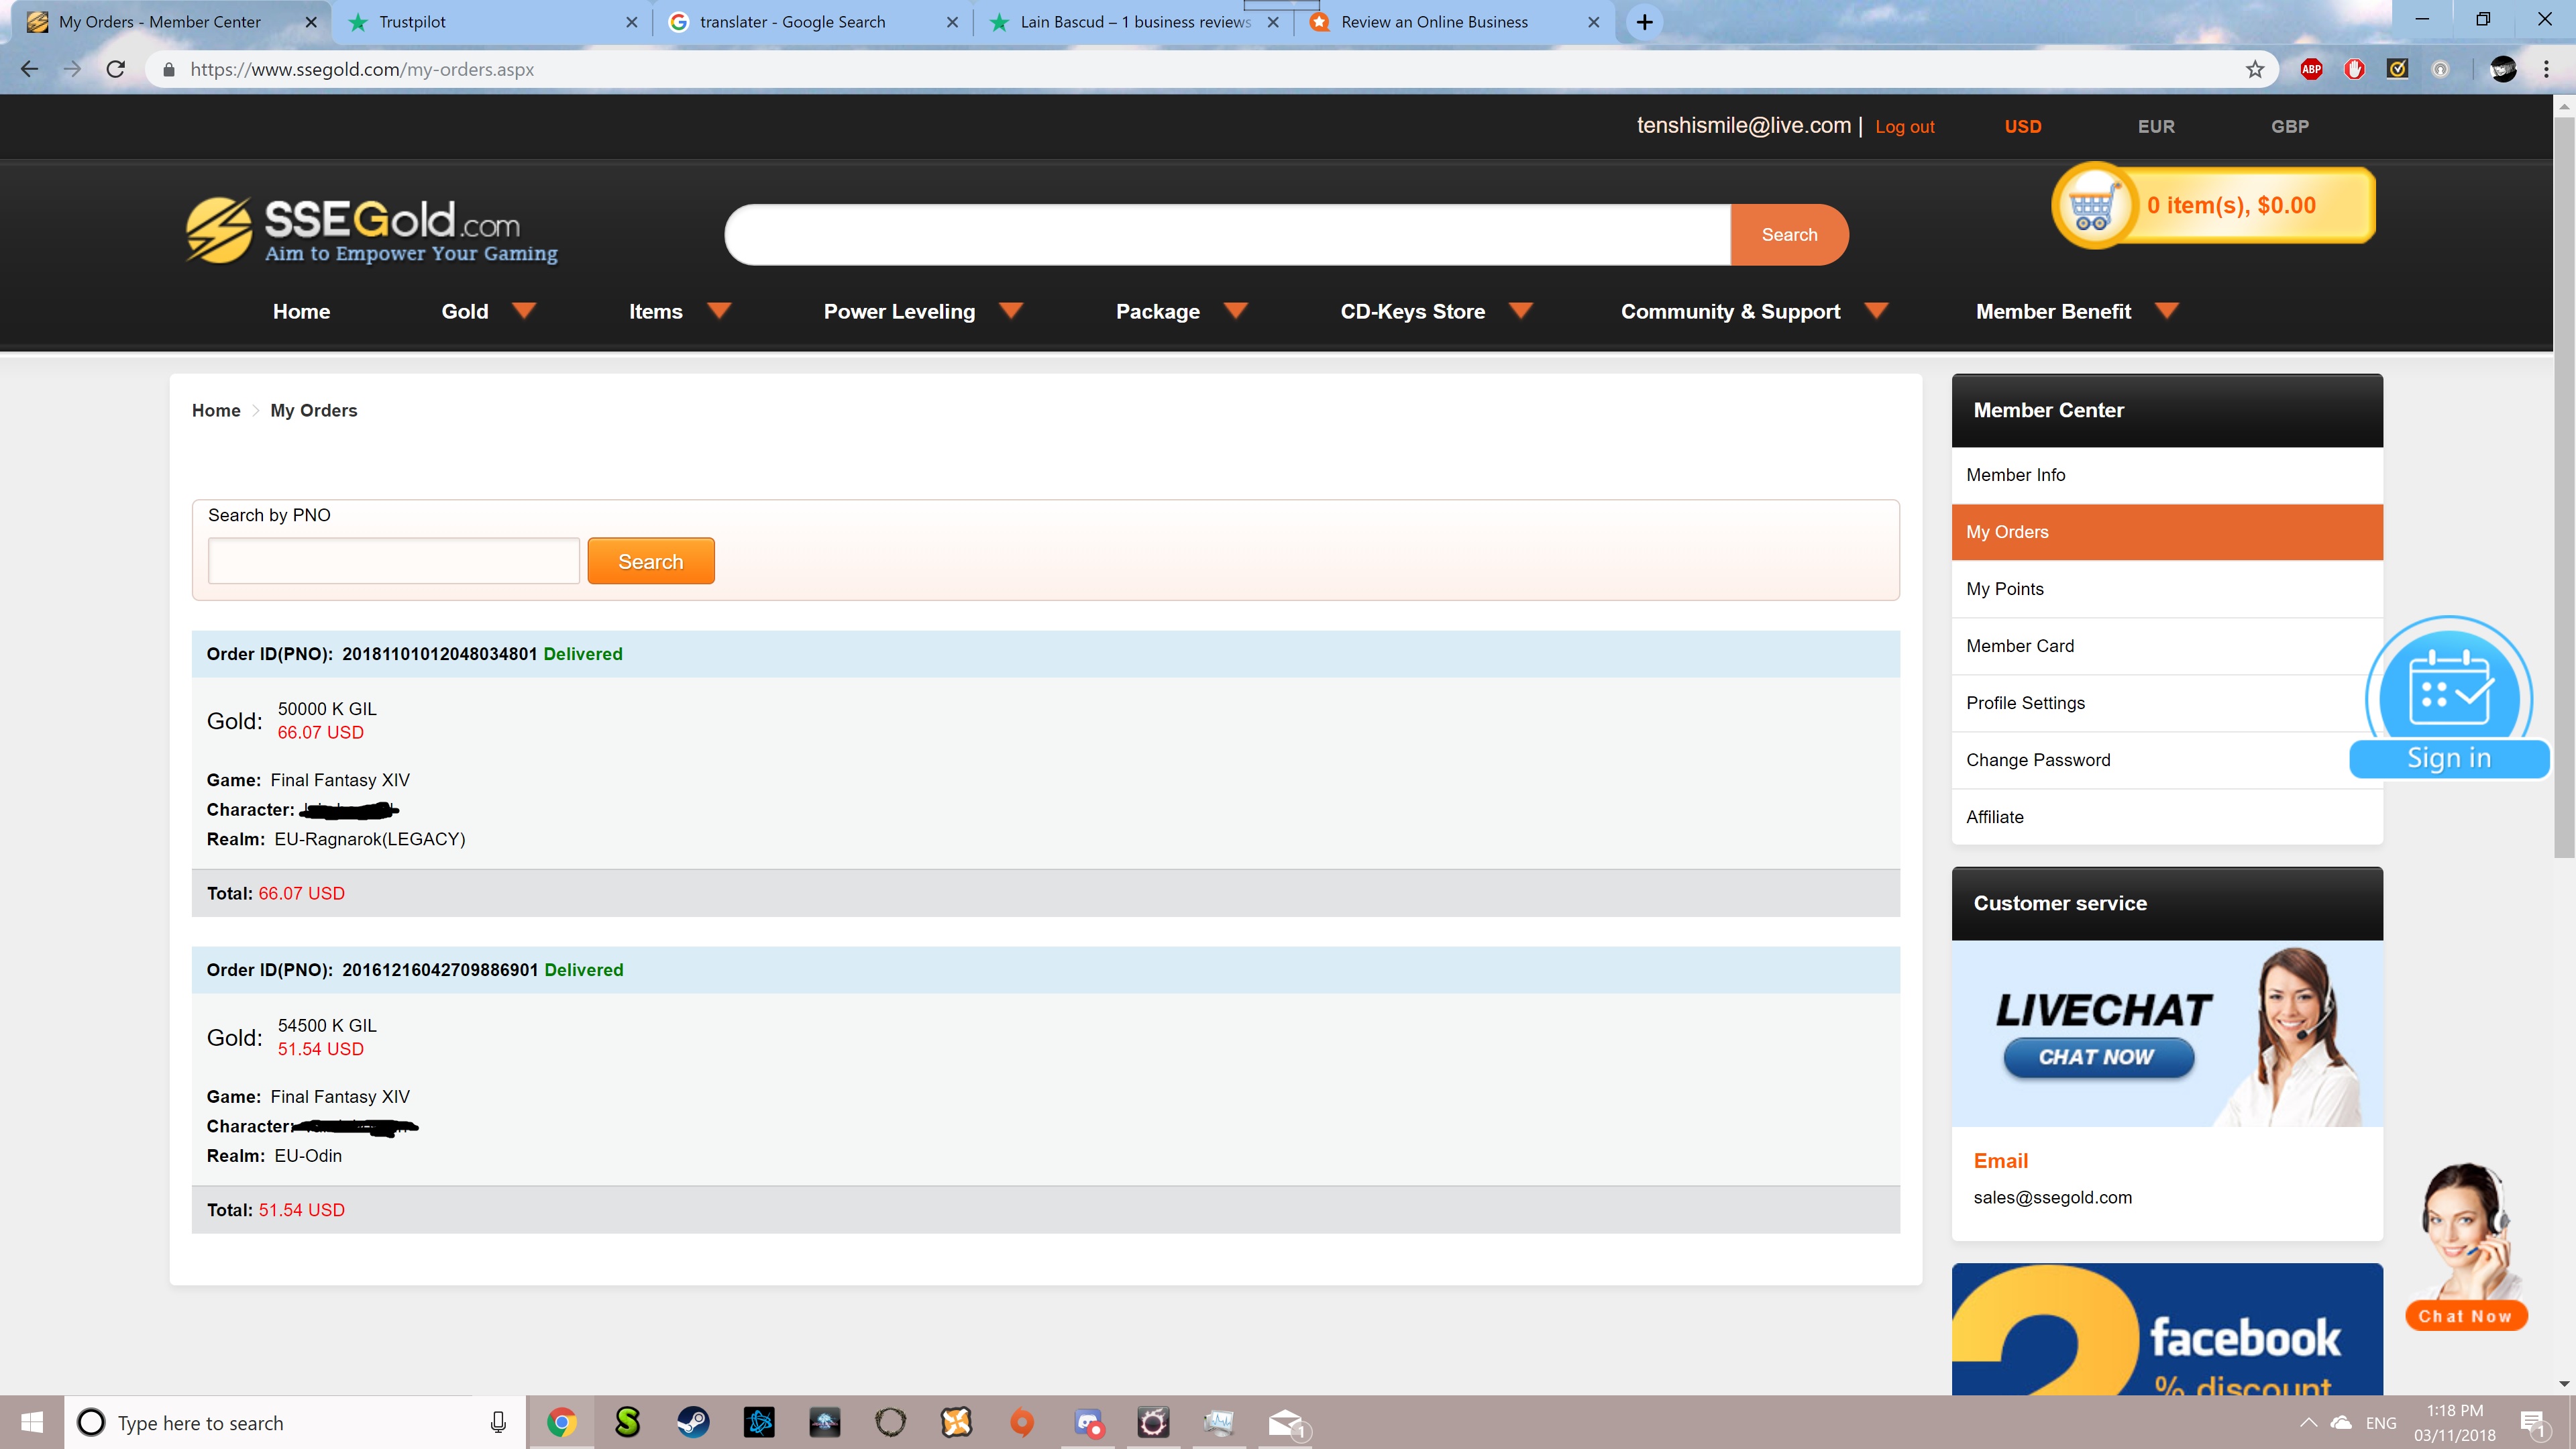Show hidden system tray icons
2576x1449 pixels.
pyautogui.click(x=2308, y=1422)
